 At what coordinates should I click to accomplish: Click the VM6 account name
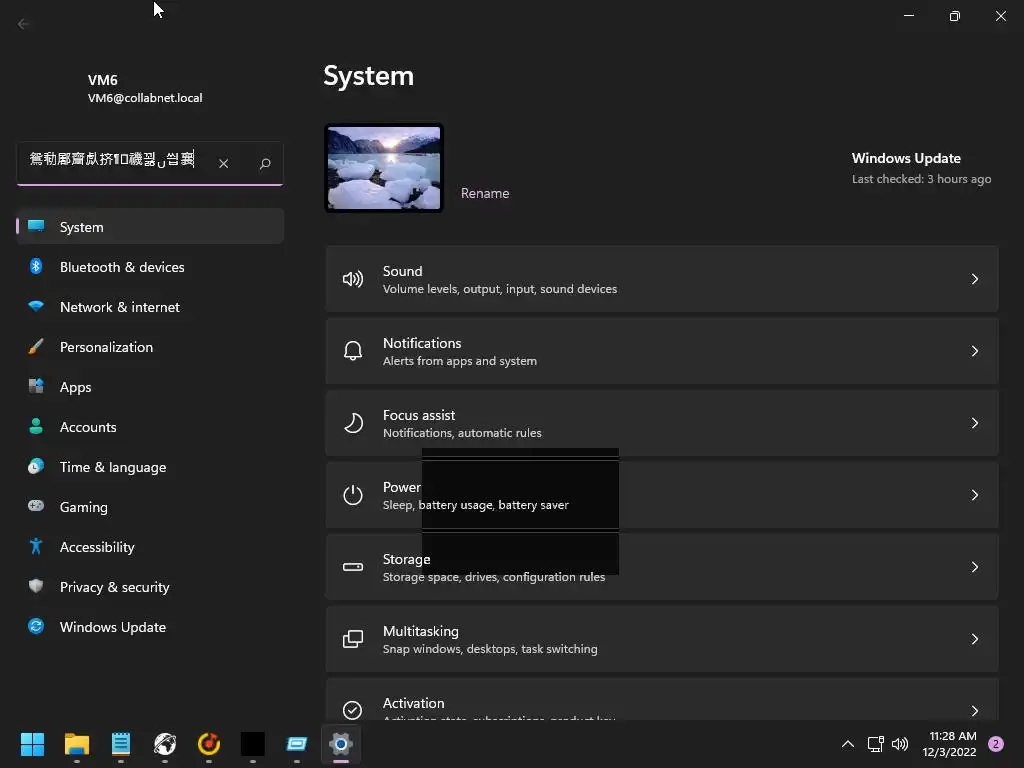point(103,80)
